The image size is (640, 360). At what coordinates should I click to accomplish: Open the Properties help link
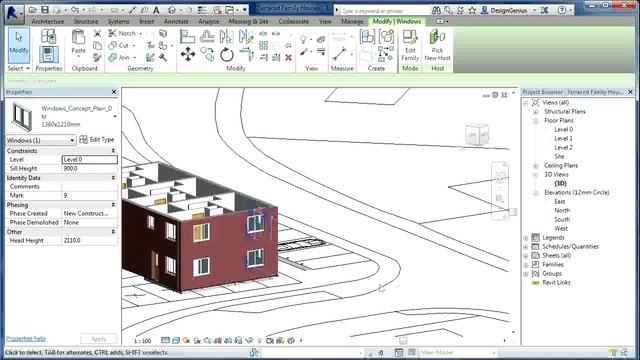(x=26, y=338)
